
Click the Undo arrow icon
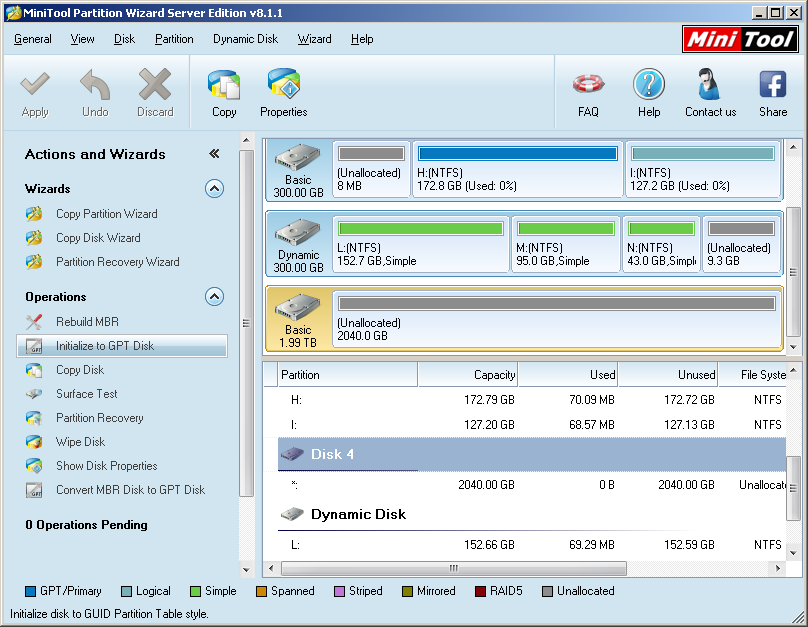tap(95, 92)
